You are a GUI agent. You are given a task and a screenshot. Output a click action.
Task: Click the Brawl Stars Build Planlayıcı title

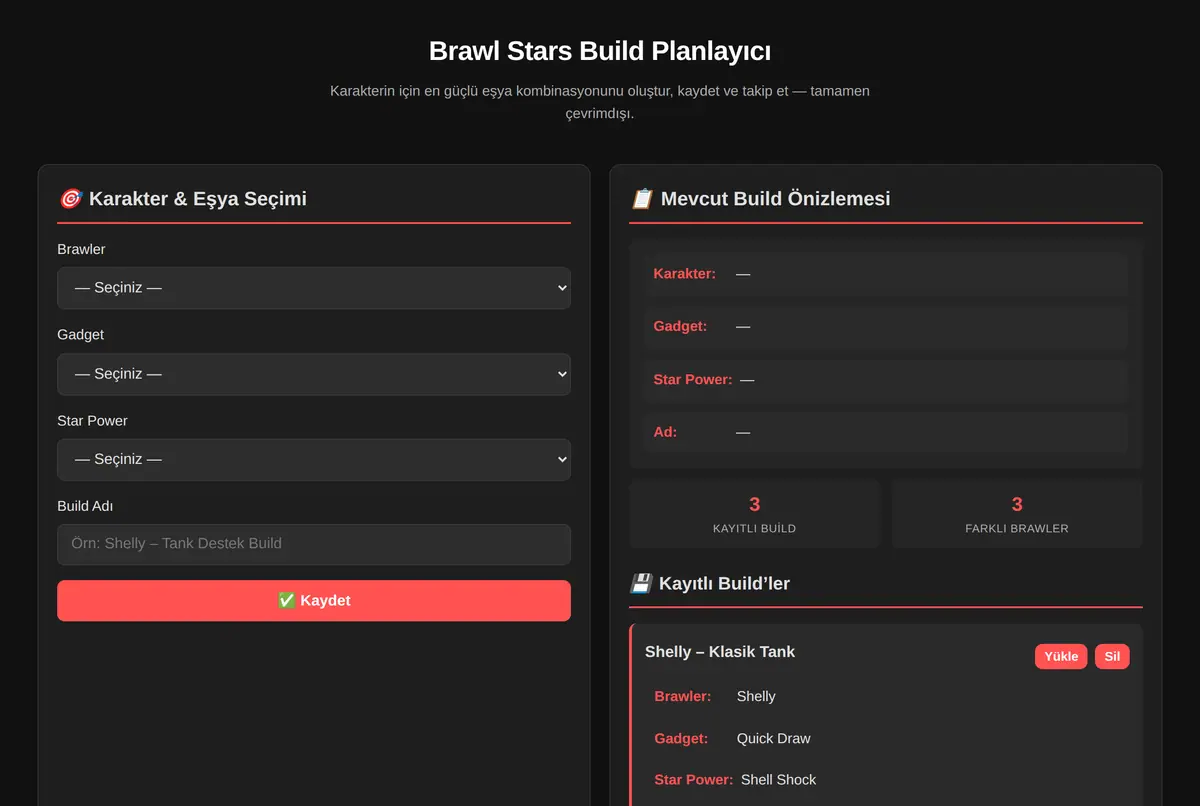[600, 51]
